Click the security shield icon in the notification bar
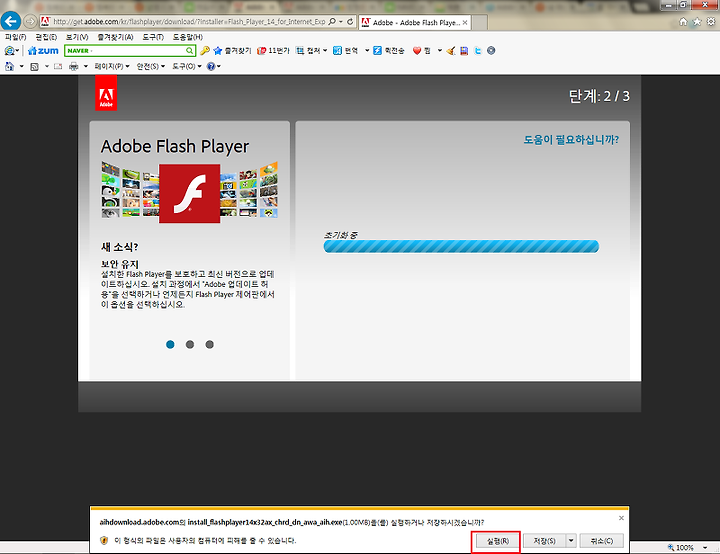This screenshot has width=720, height=554. point(104,540)
